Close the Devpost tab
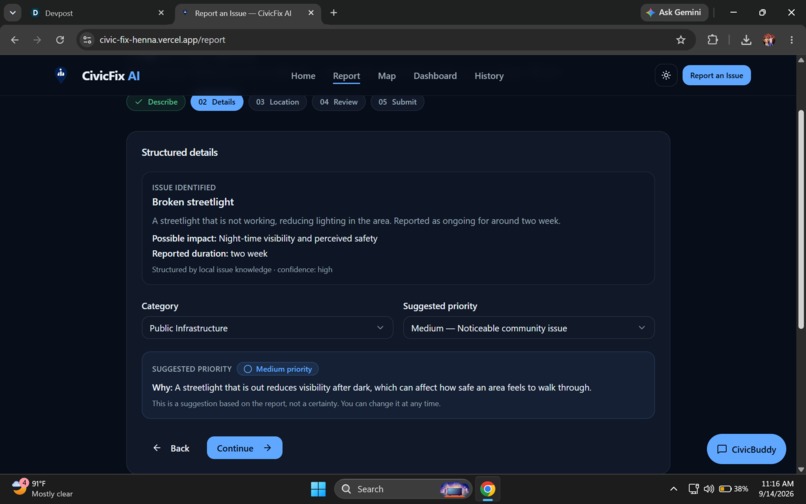Image resolution: width=806 pixels, height=504 pixels. (161, 13)
